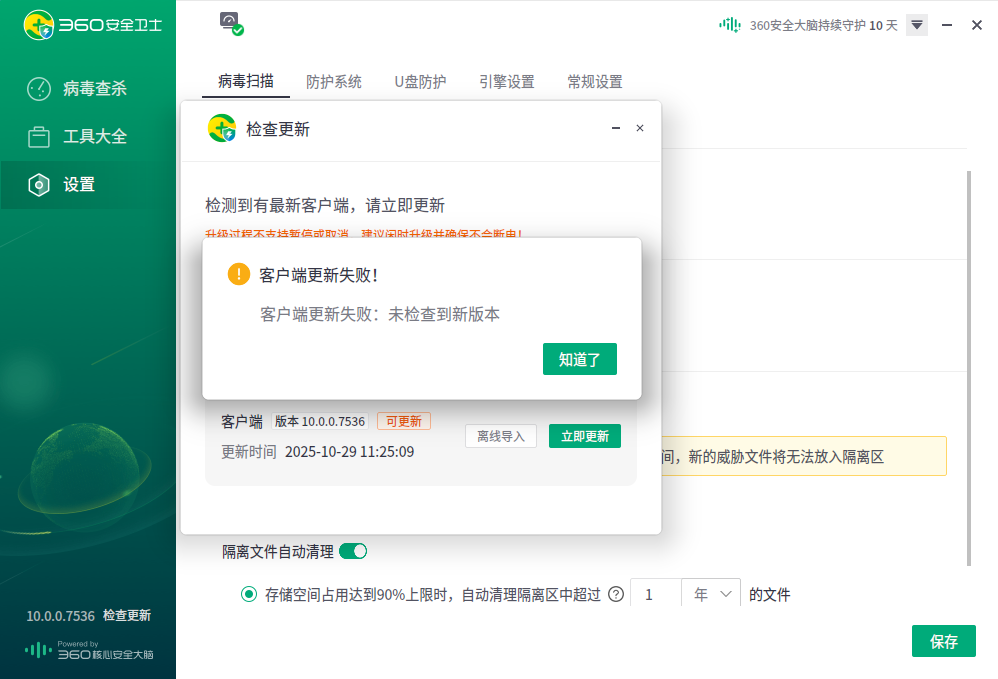
Task: Close the main 360 window
Action: (977, 25)
